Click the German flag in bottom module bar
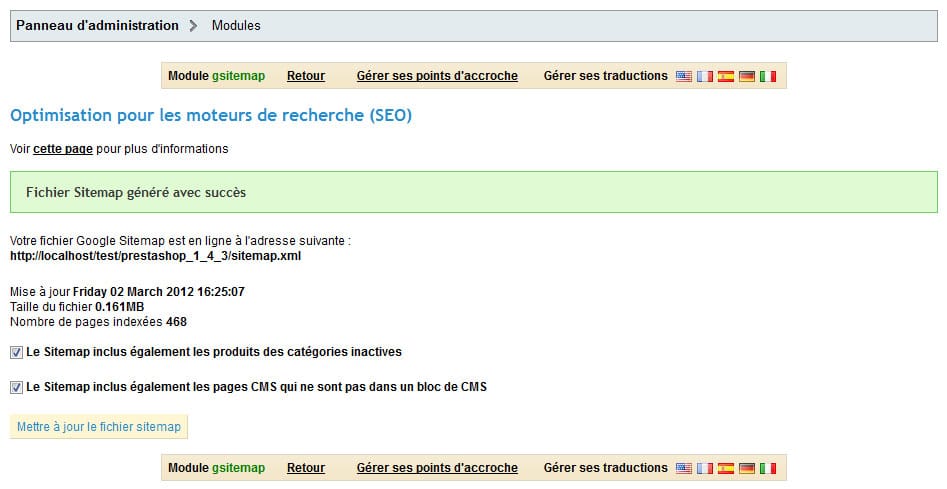The height and width of the screenshot is (489, 947). (x=747, y=468)
